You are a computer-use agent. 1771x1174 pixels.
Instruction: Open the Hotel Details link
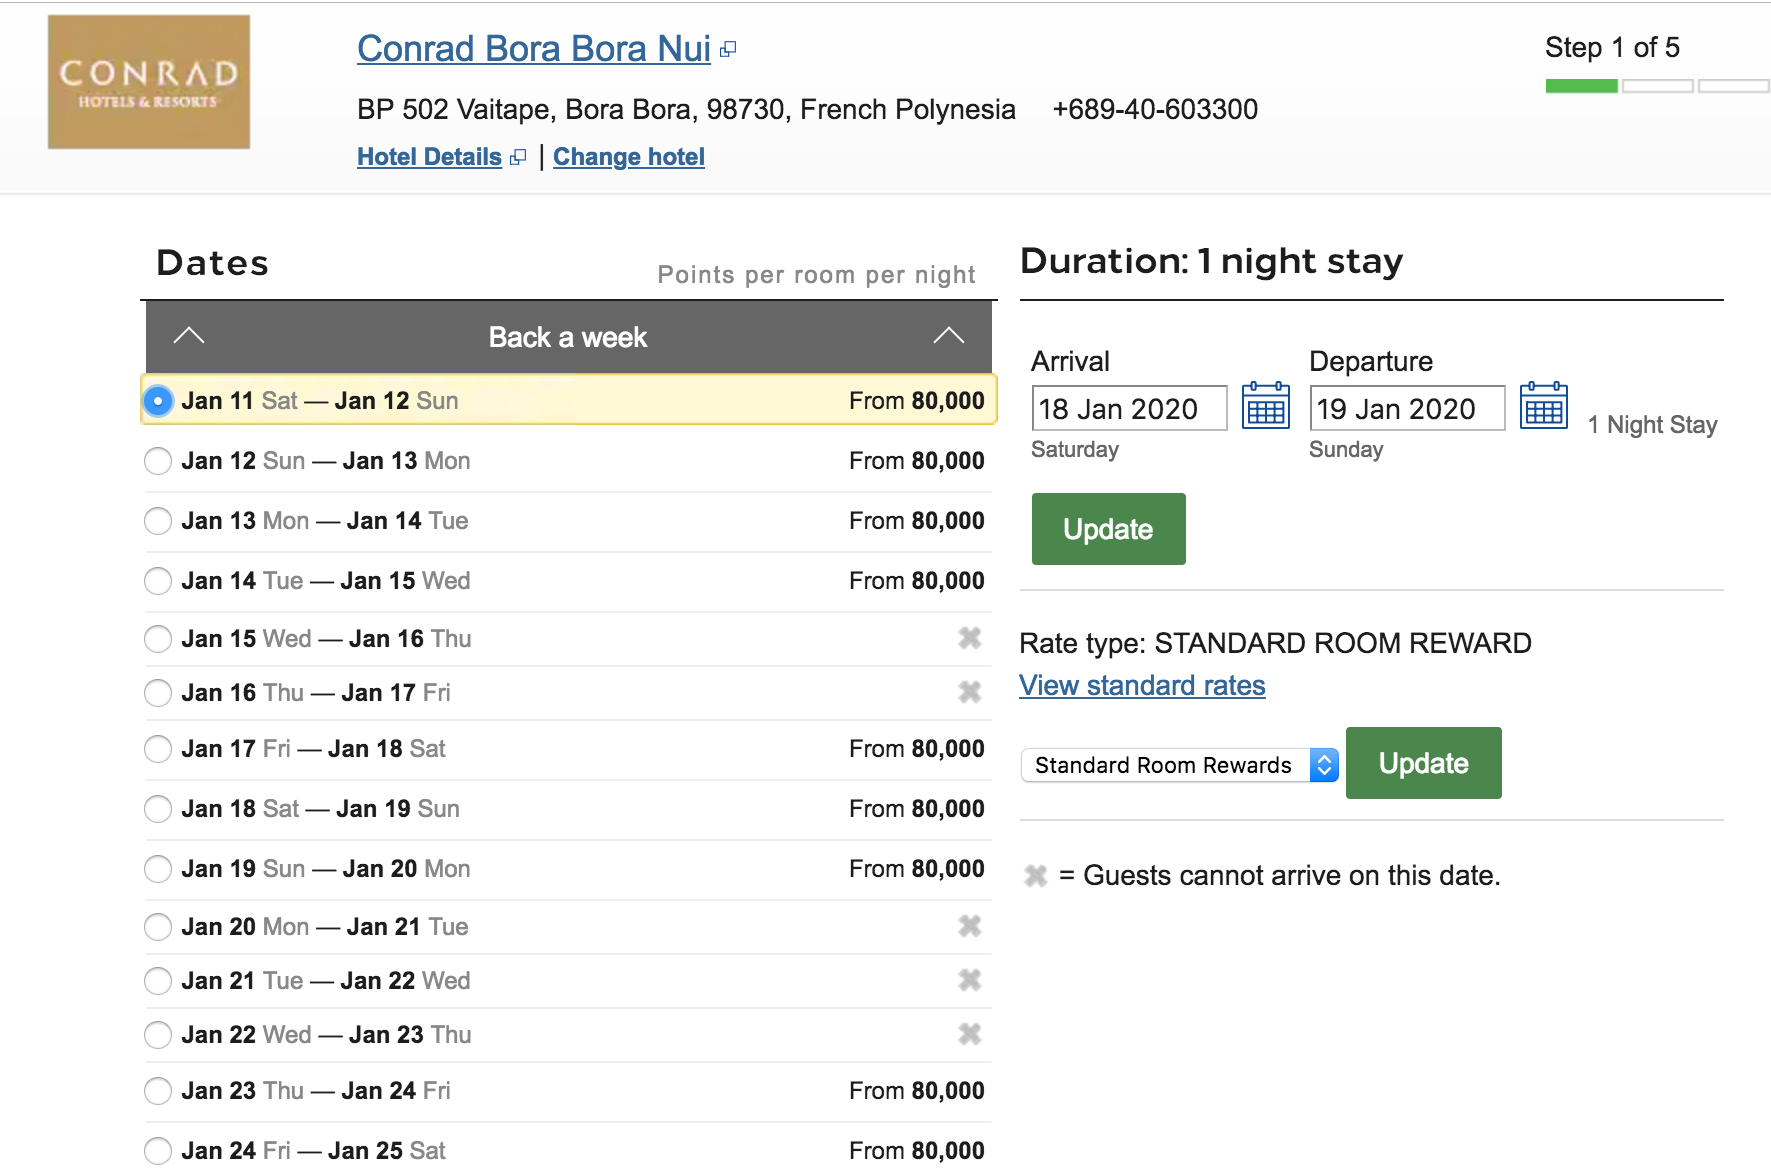pos(429,157)
